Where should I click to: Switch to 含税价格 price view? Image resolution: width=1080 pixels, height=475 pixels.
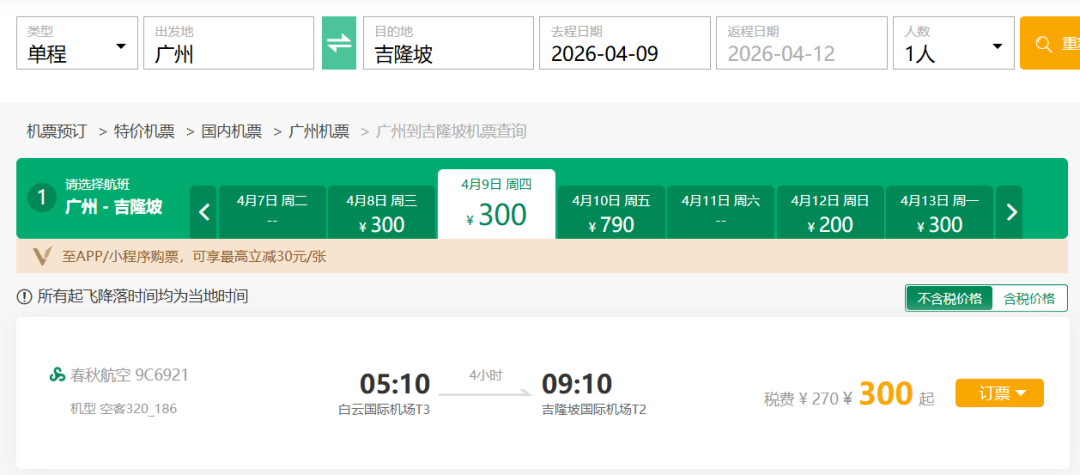tap(1029, 298)
